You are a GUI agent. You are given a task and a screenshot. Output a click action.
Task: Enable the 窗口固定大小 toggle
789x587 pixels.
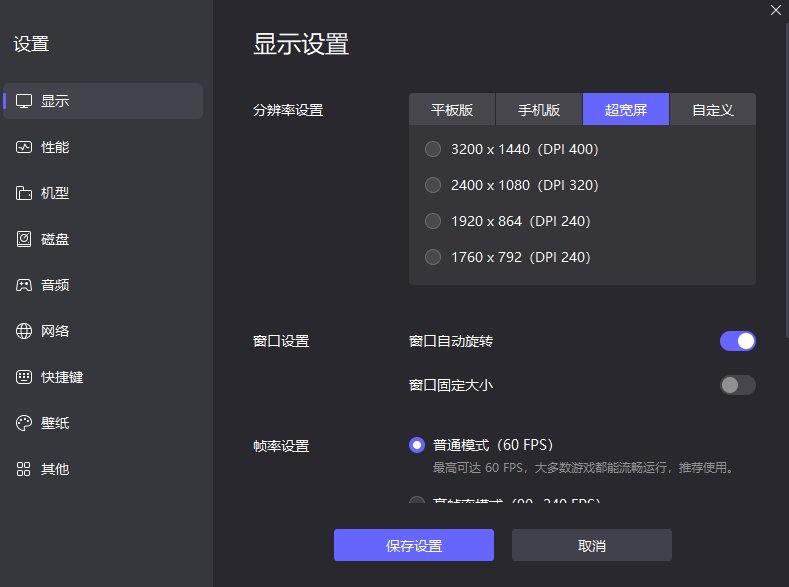point(738,385)
